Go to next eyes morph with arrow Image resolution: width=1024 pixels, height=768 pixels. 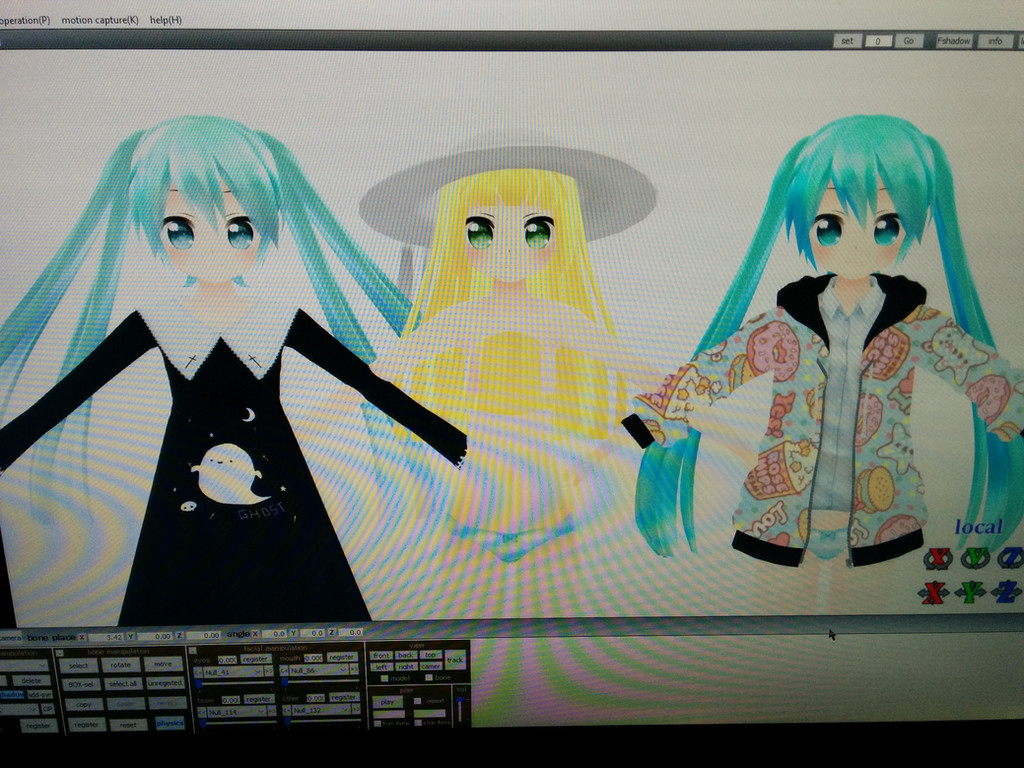[x=269, y=672]
